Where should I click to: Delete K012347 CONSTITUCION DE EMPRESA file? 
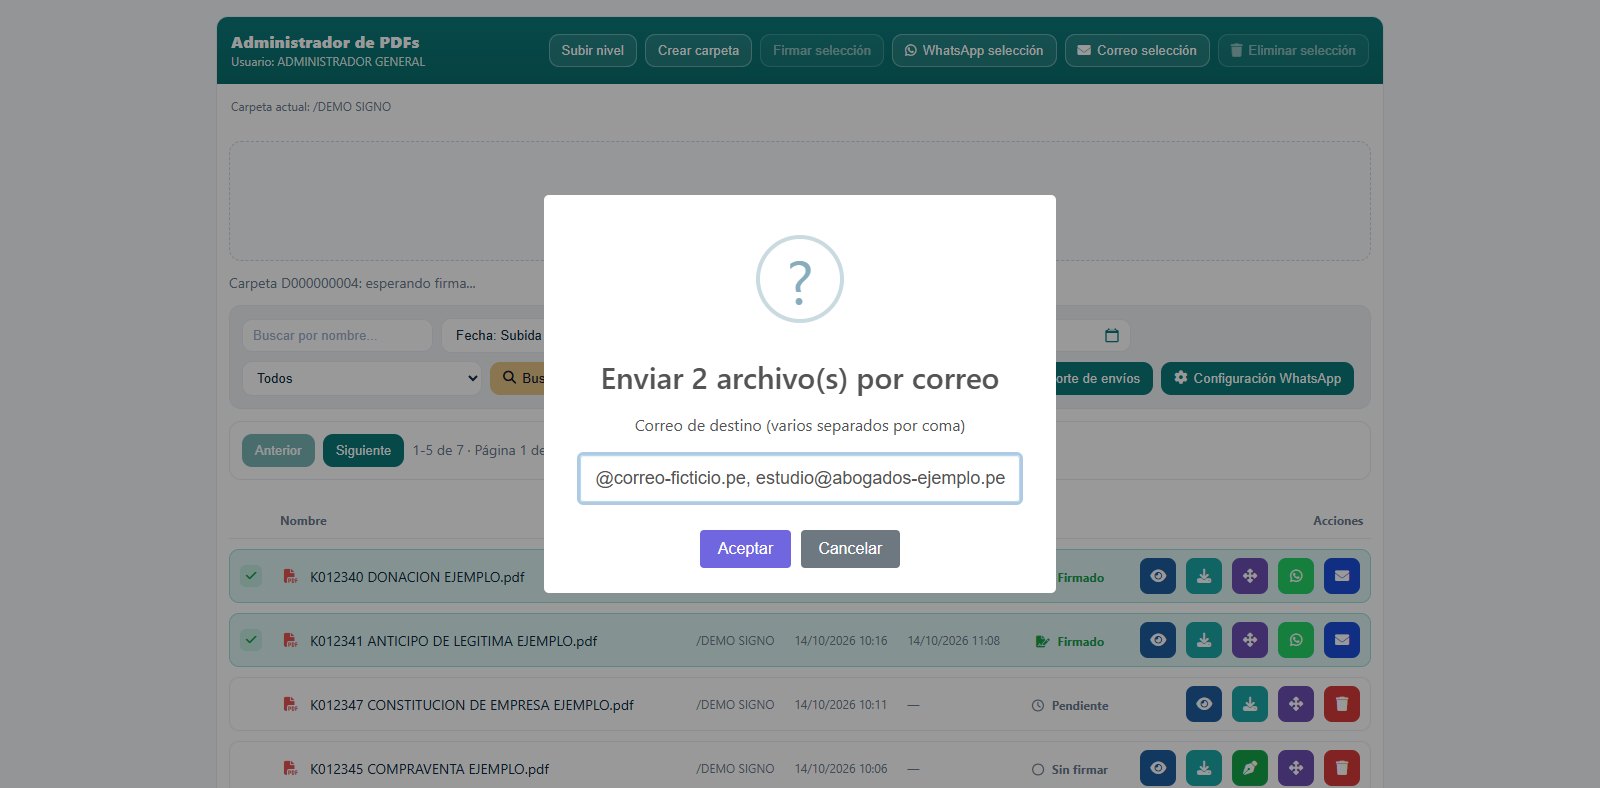(1342, 704)
